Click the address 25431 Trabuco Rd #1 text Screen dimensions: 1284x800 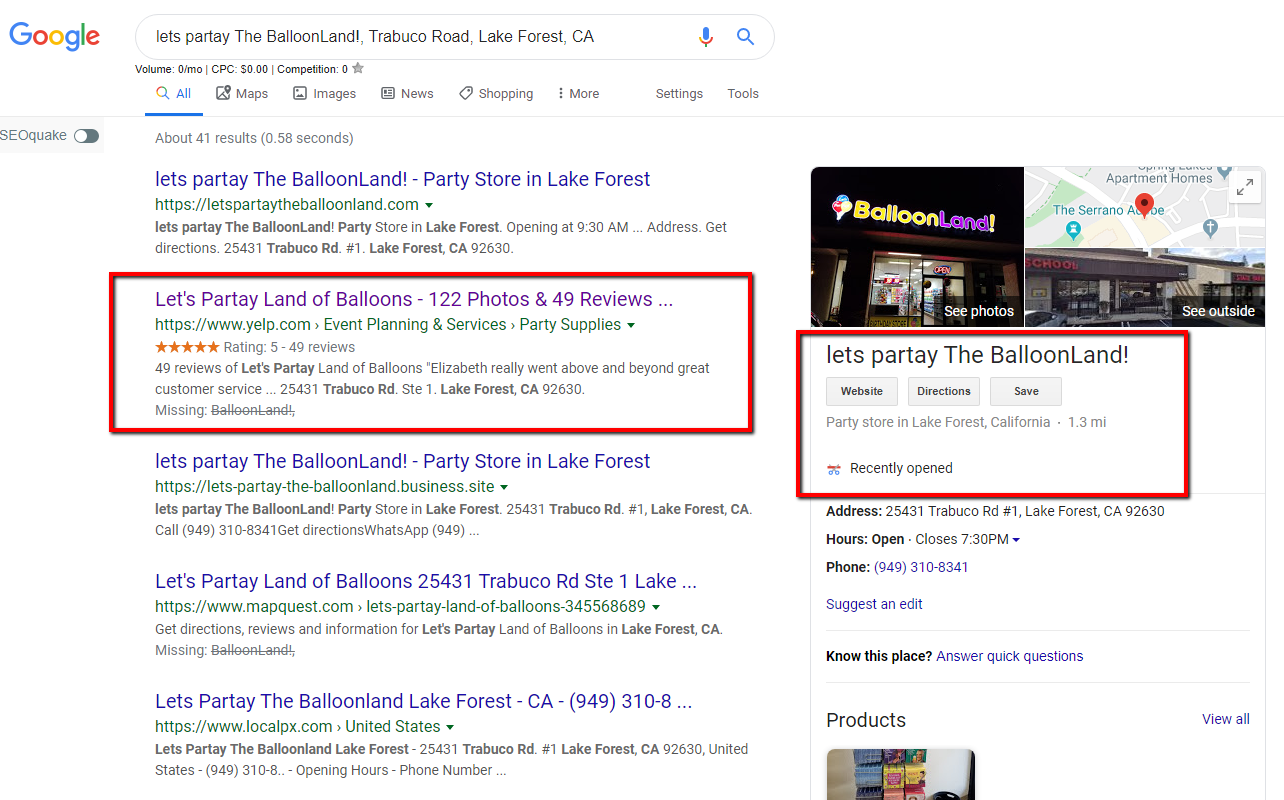(1025, 511)
